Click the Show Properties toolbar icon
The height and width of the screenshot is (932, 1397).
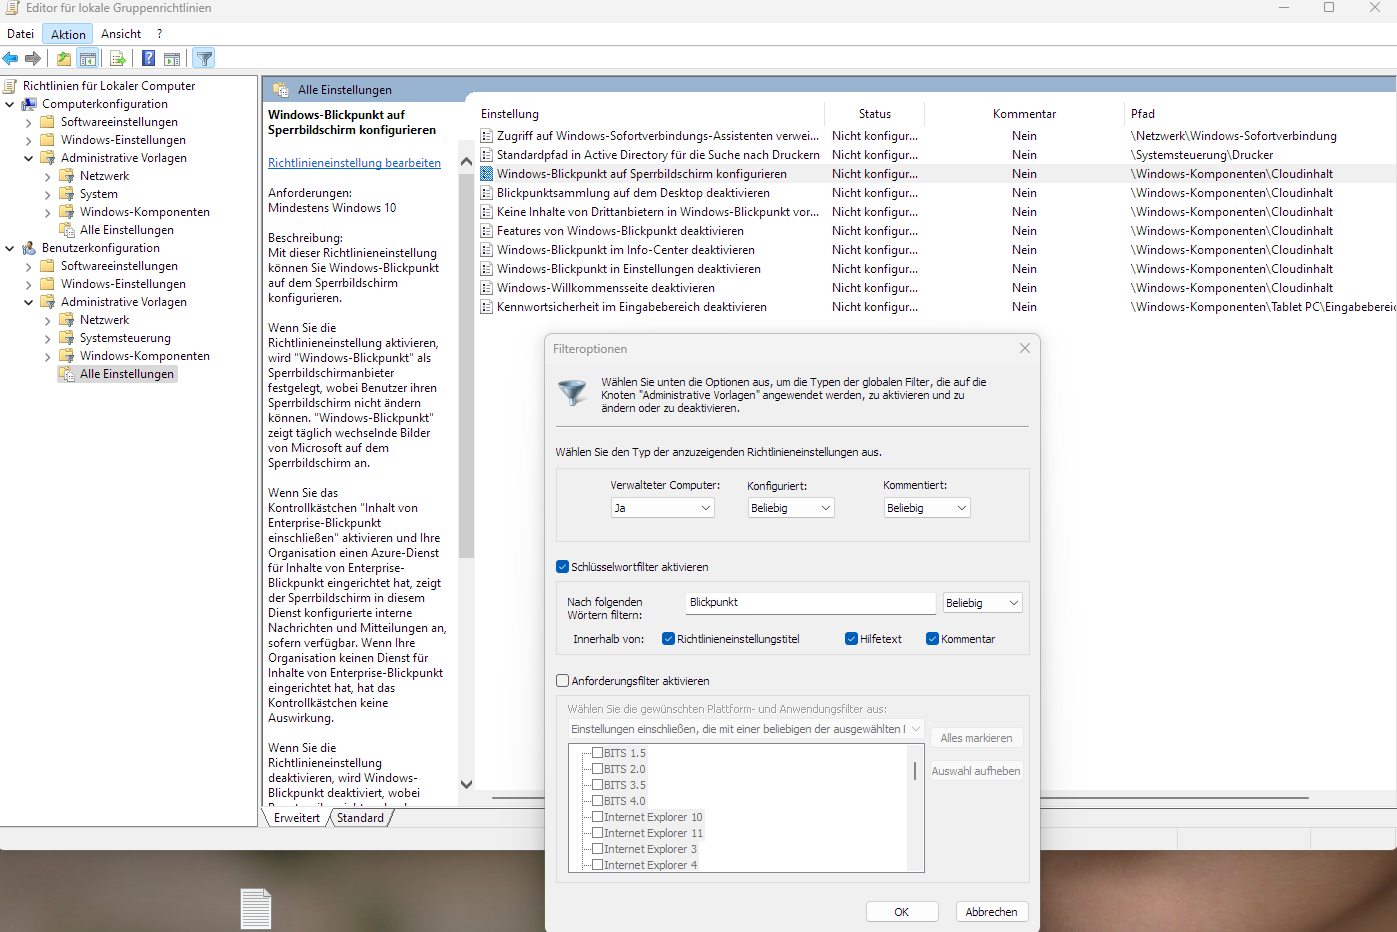[x=172, y=58]
